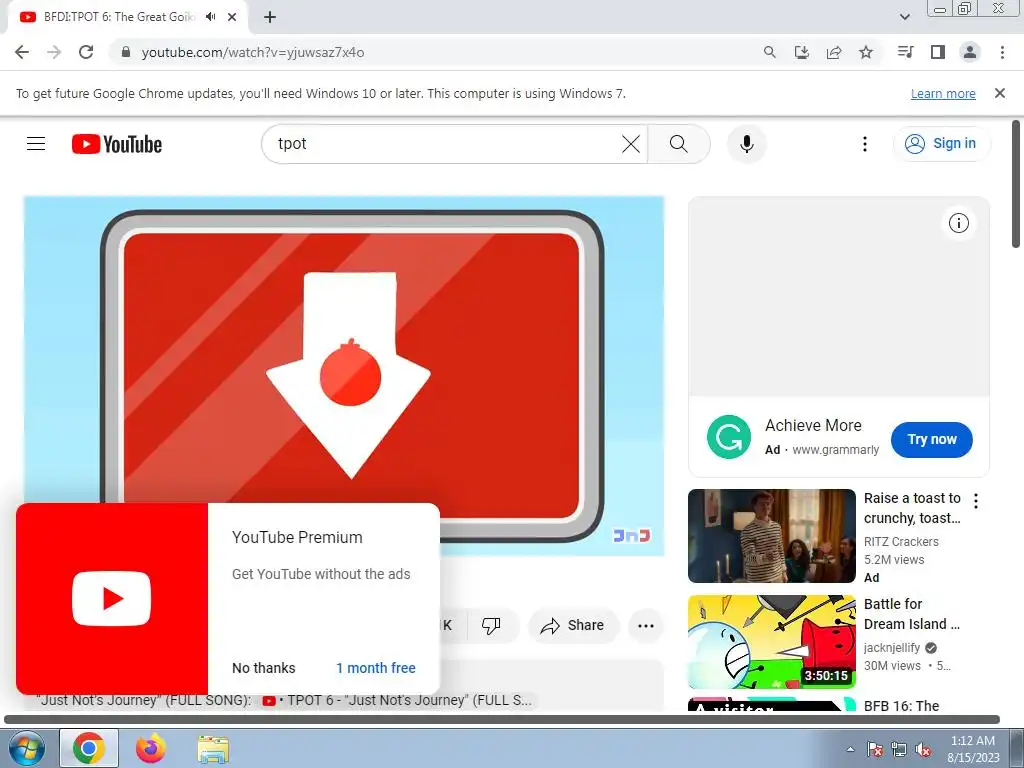1024x768 pixels.
Task: Share the video using the Share button
Action: click(572, 626)
